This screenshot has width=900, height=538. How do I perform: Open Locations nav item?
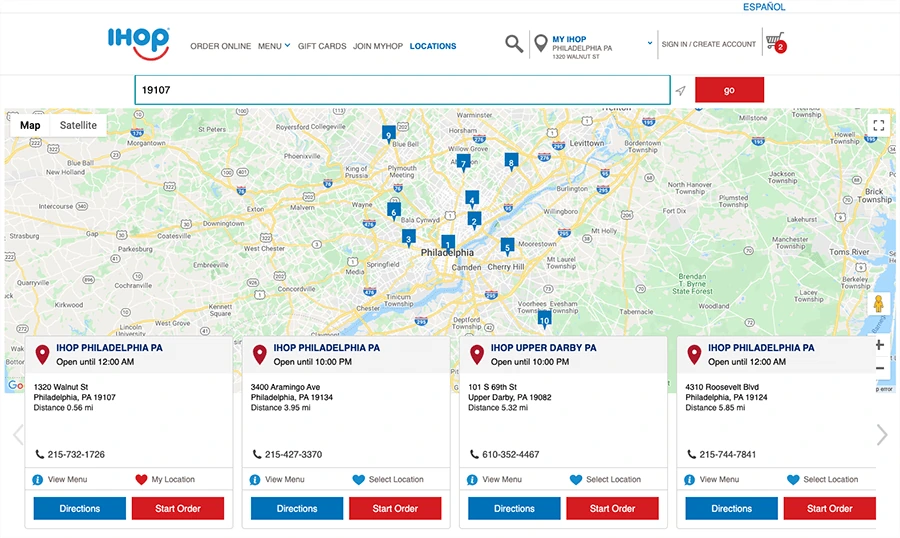[x=433, y=46]
